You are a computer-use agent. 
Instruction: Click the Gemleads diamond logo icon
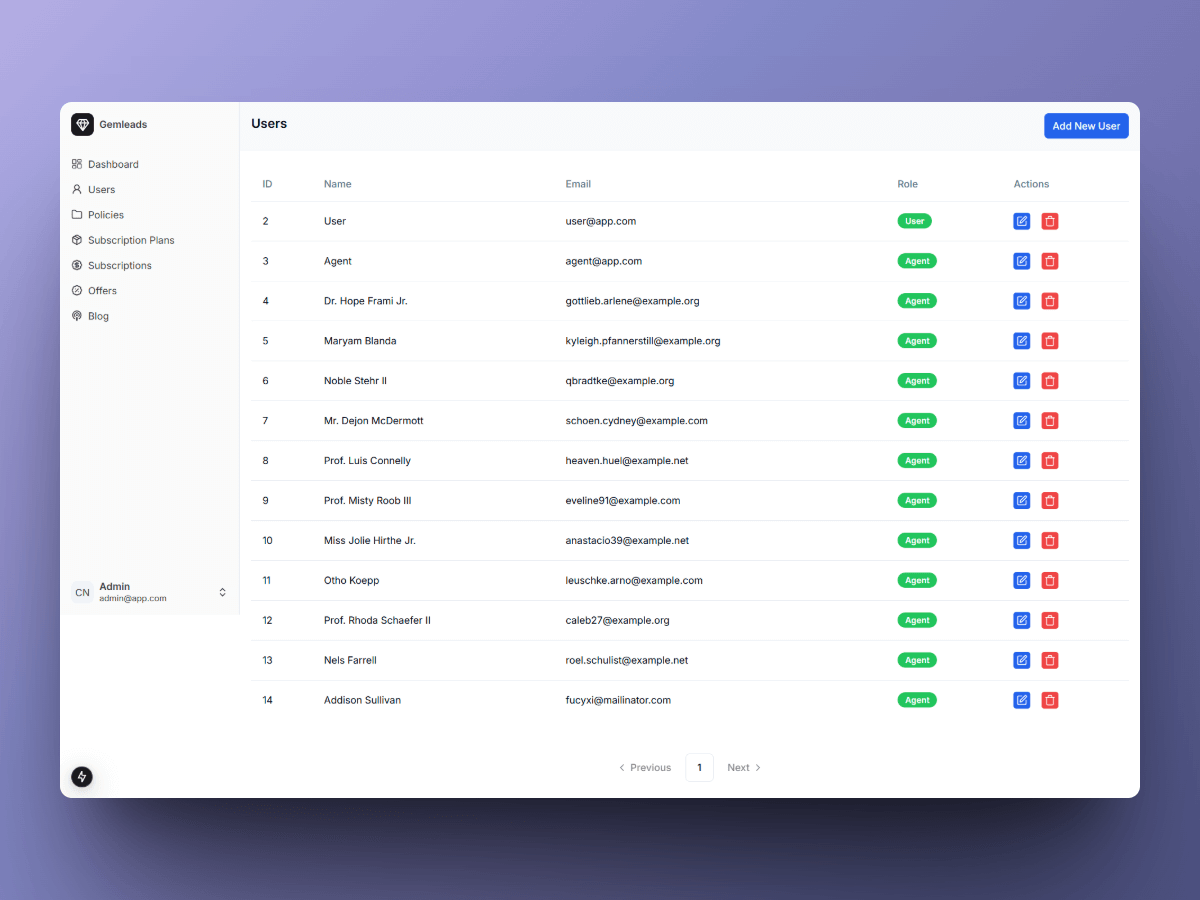pos(82,124)
